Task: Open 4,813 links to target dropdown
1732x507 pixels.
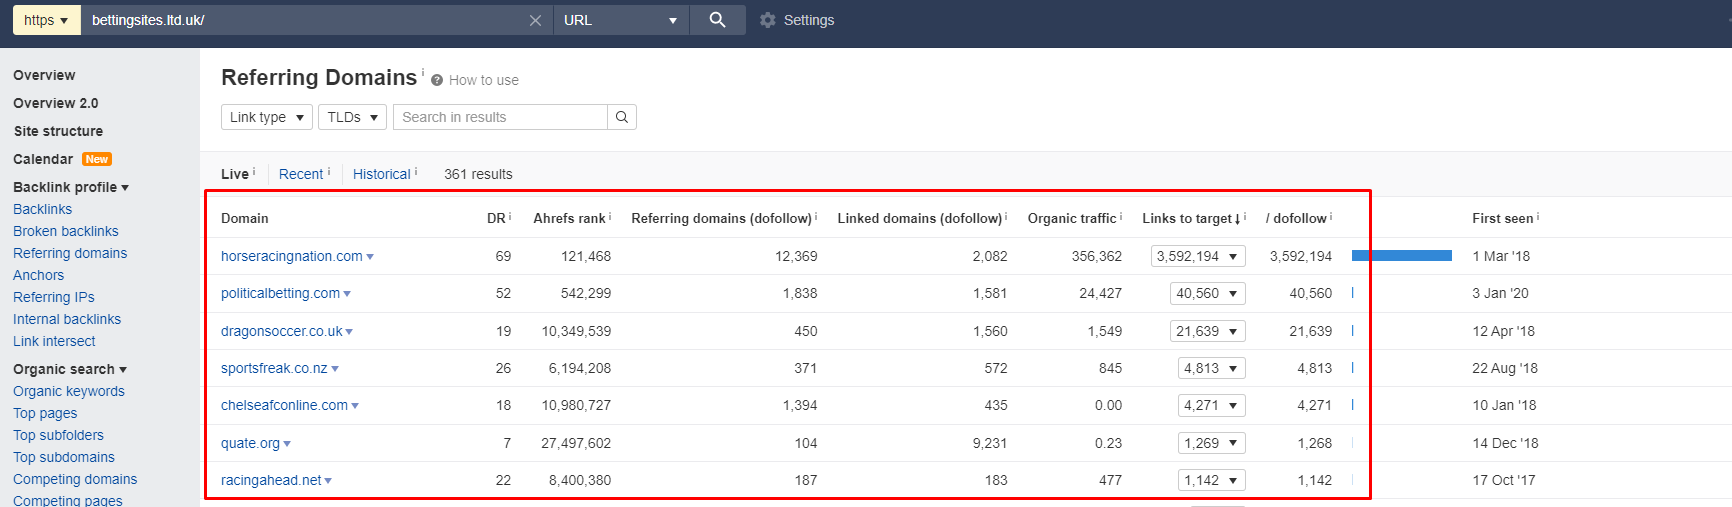Action: pos(1212,368)
